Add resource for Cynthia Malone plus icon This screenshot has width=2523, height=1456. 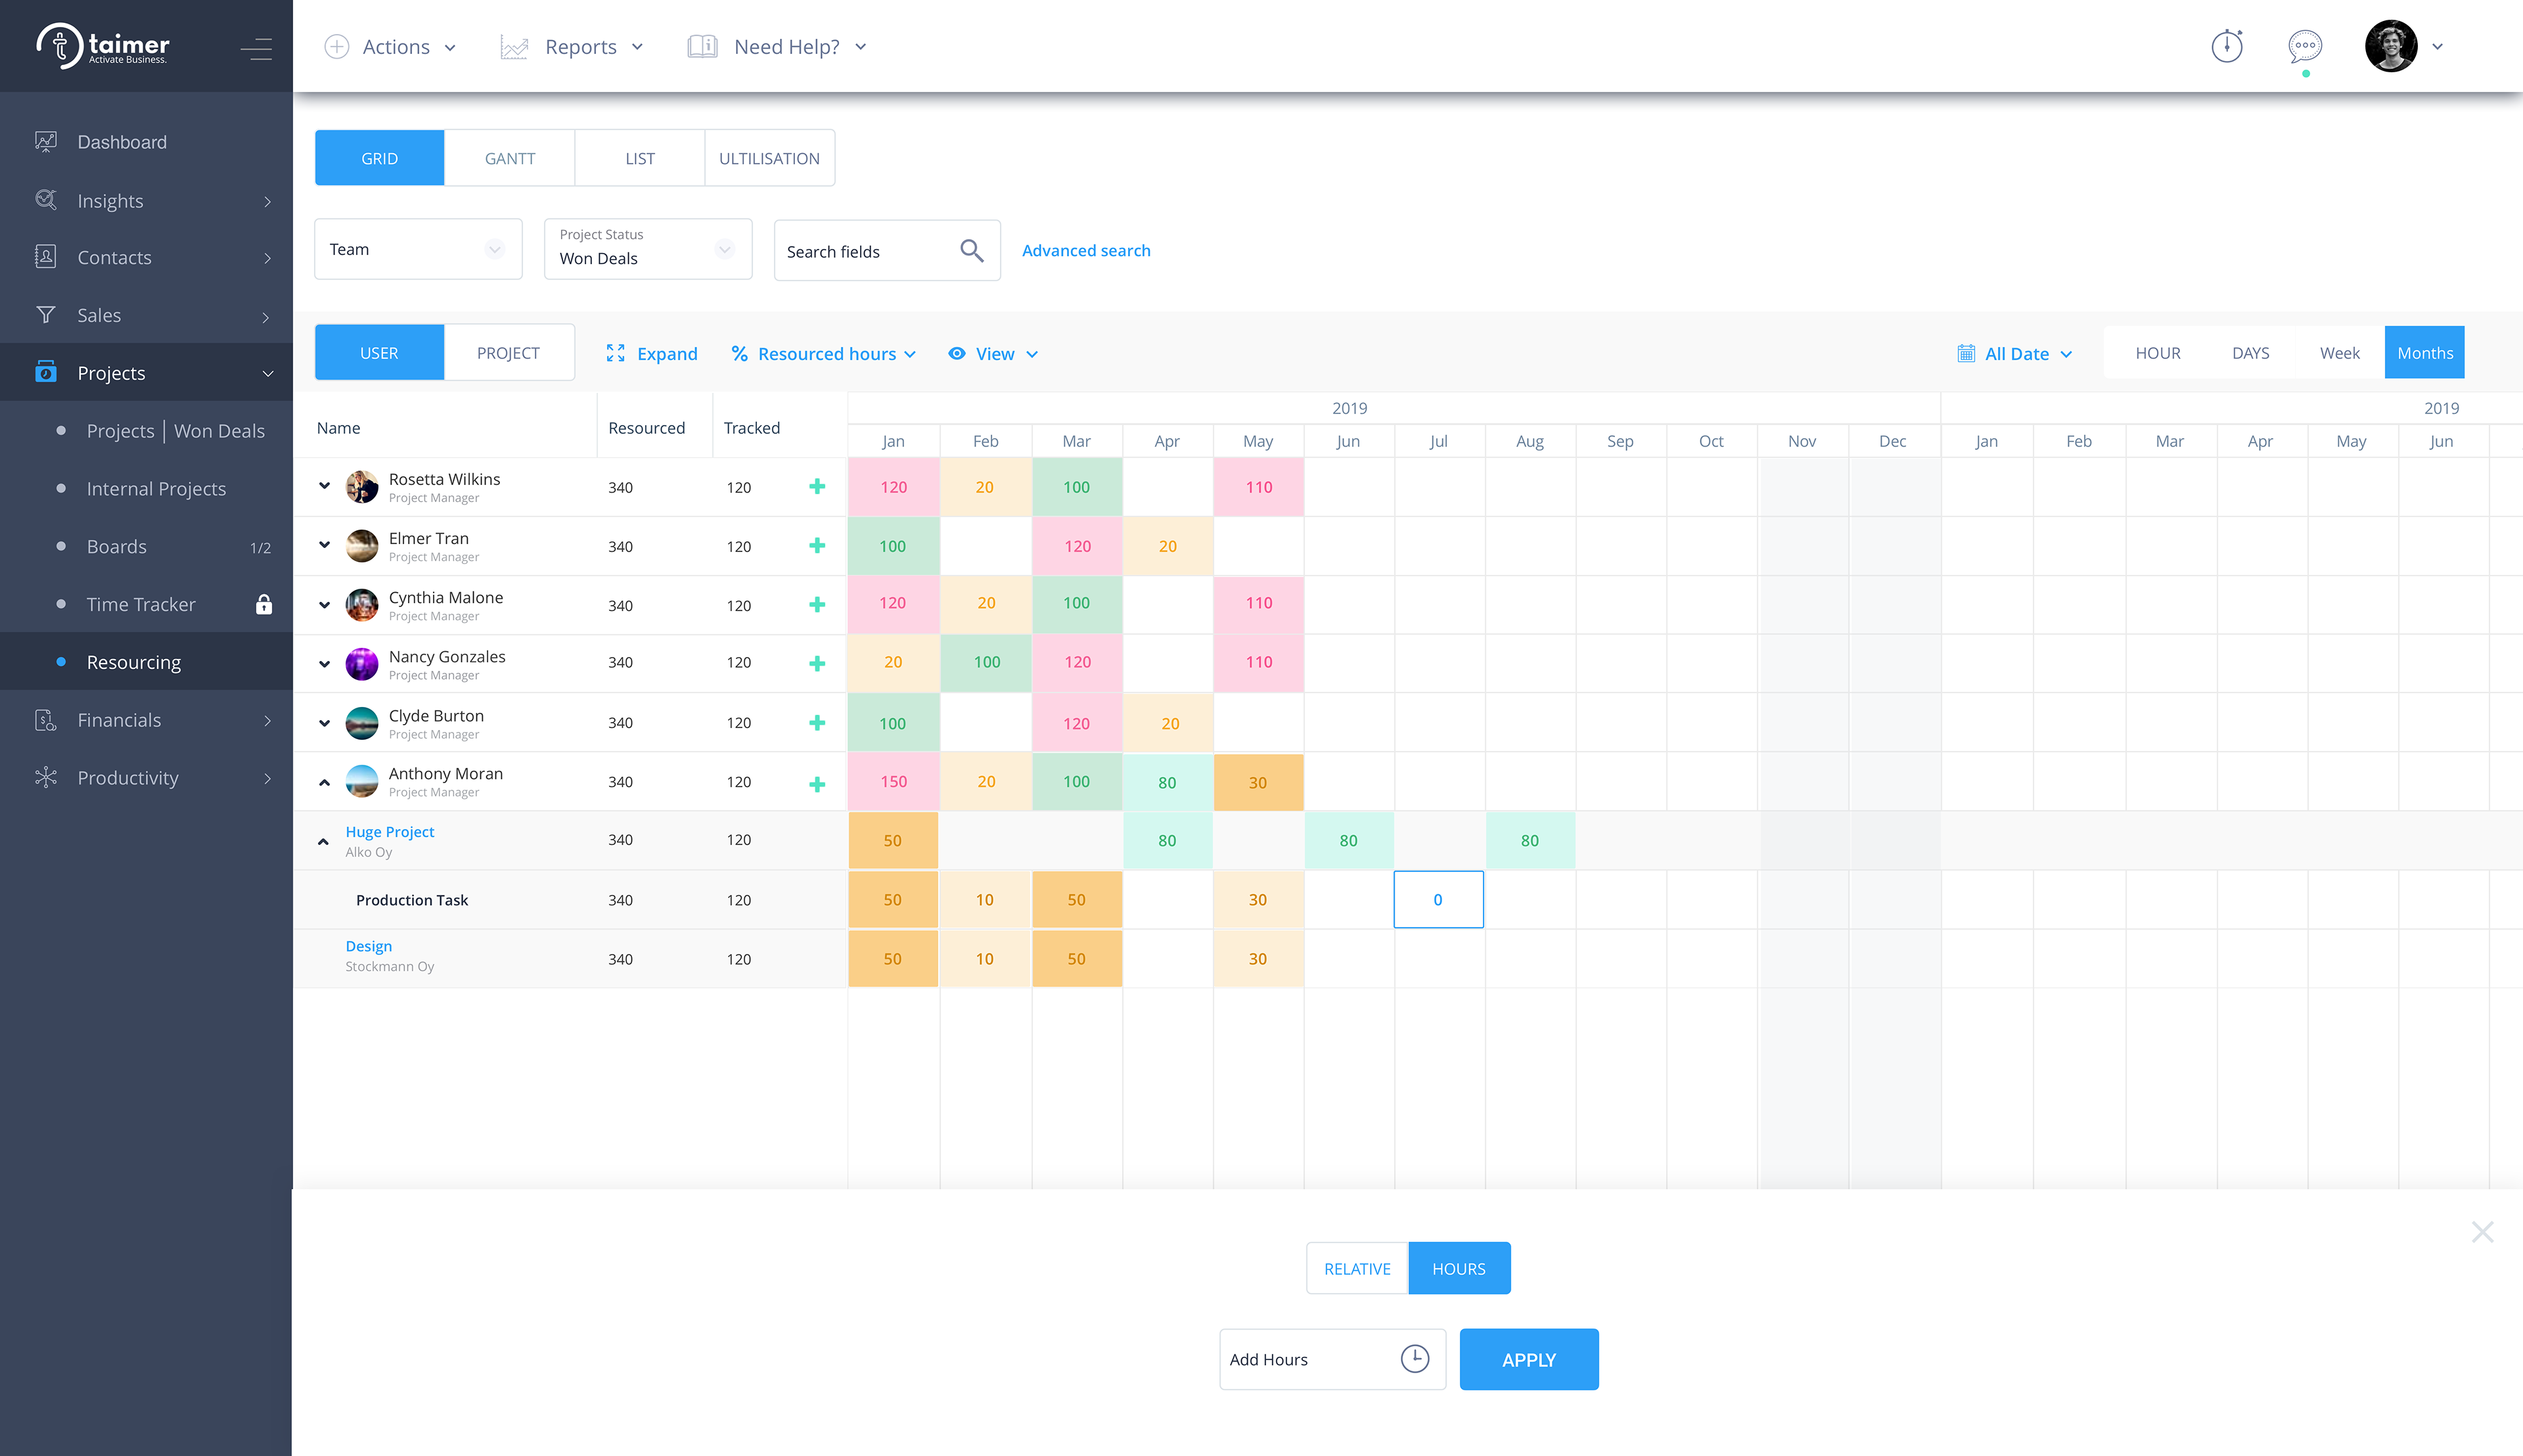click(x=817, y=605)
